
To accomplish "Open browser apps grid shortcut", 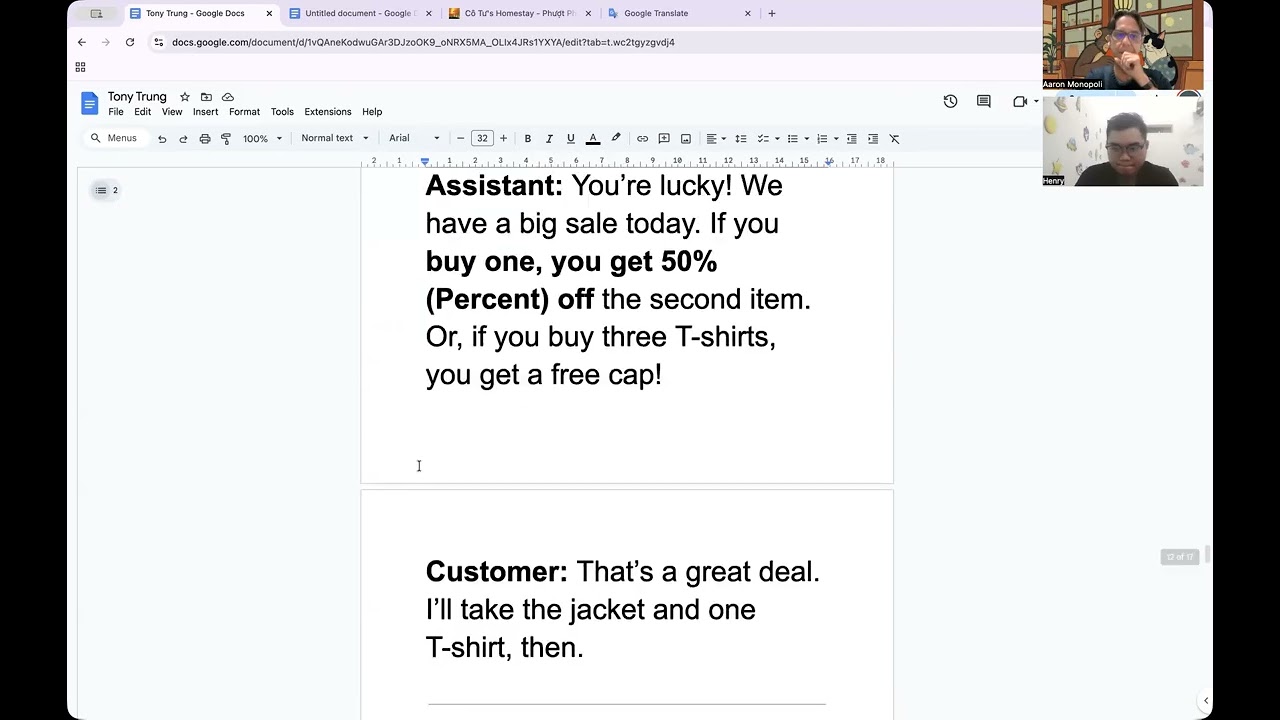I will pos(80,67).
